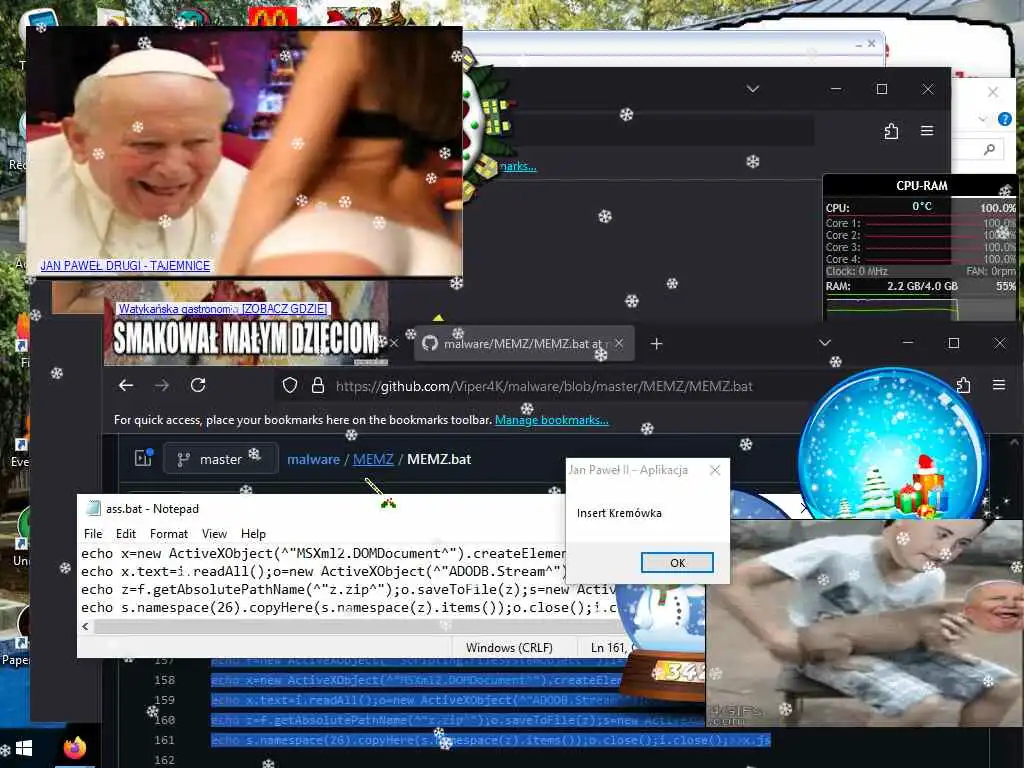Image resolution: width=1024 pixels, height=768 pixels.
Task: Click the CPU-RAM widget title
Action: [921, 185]
